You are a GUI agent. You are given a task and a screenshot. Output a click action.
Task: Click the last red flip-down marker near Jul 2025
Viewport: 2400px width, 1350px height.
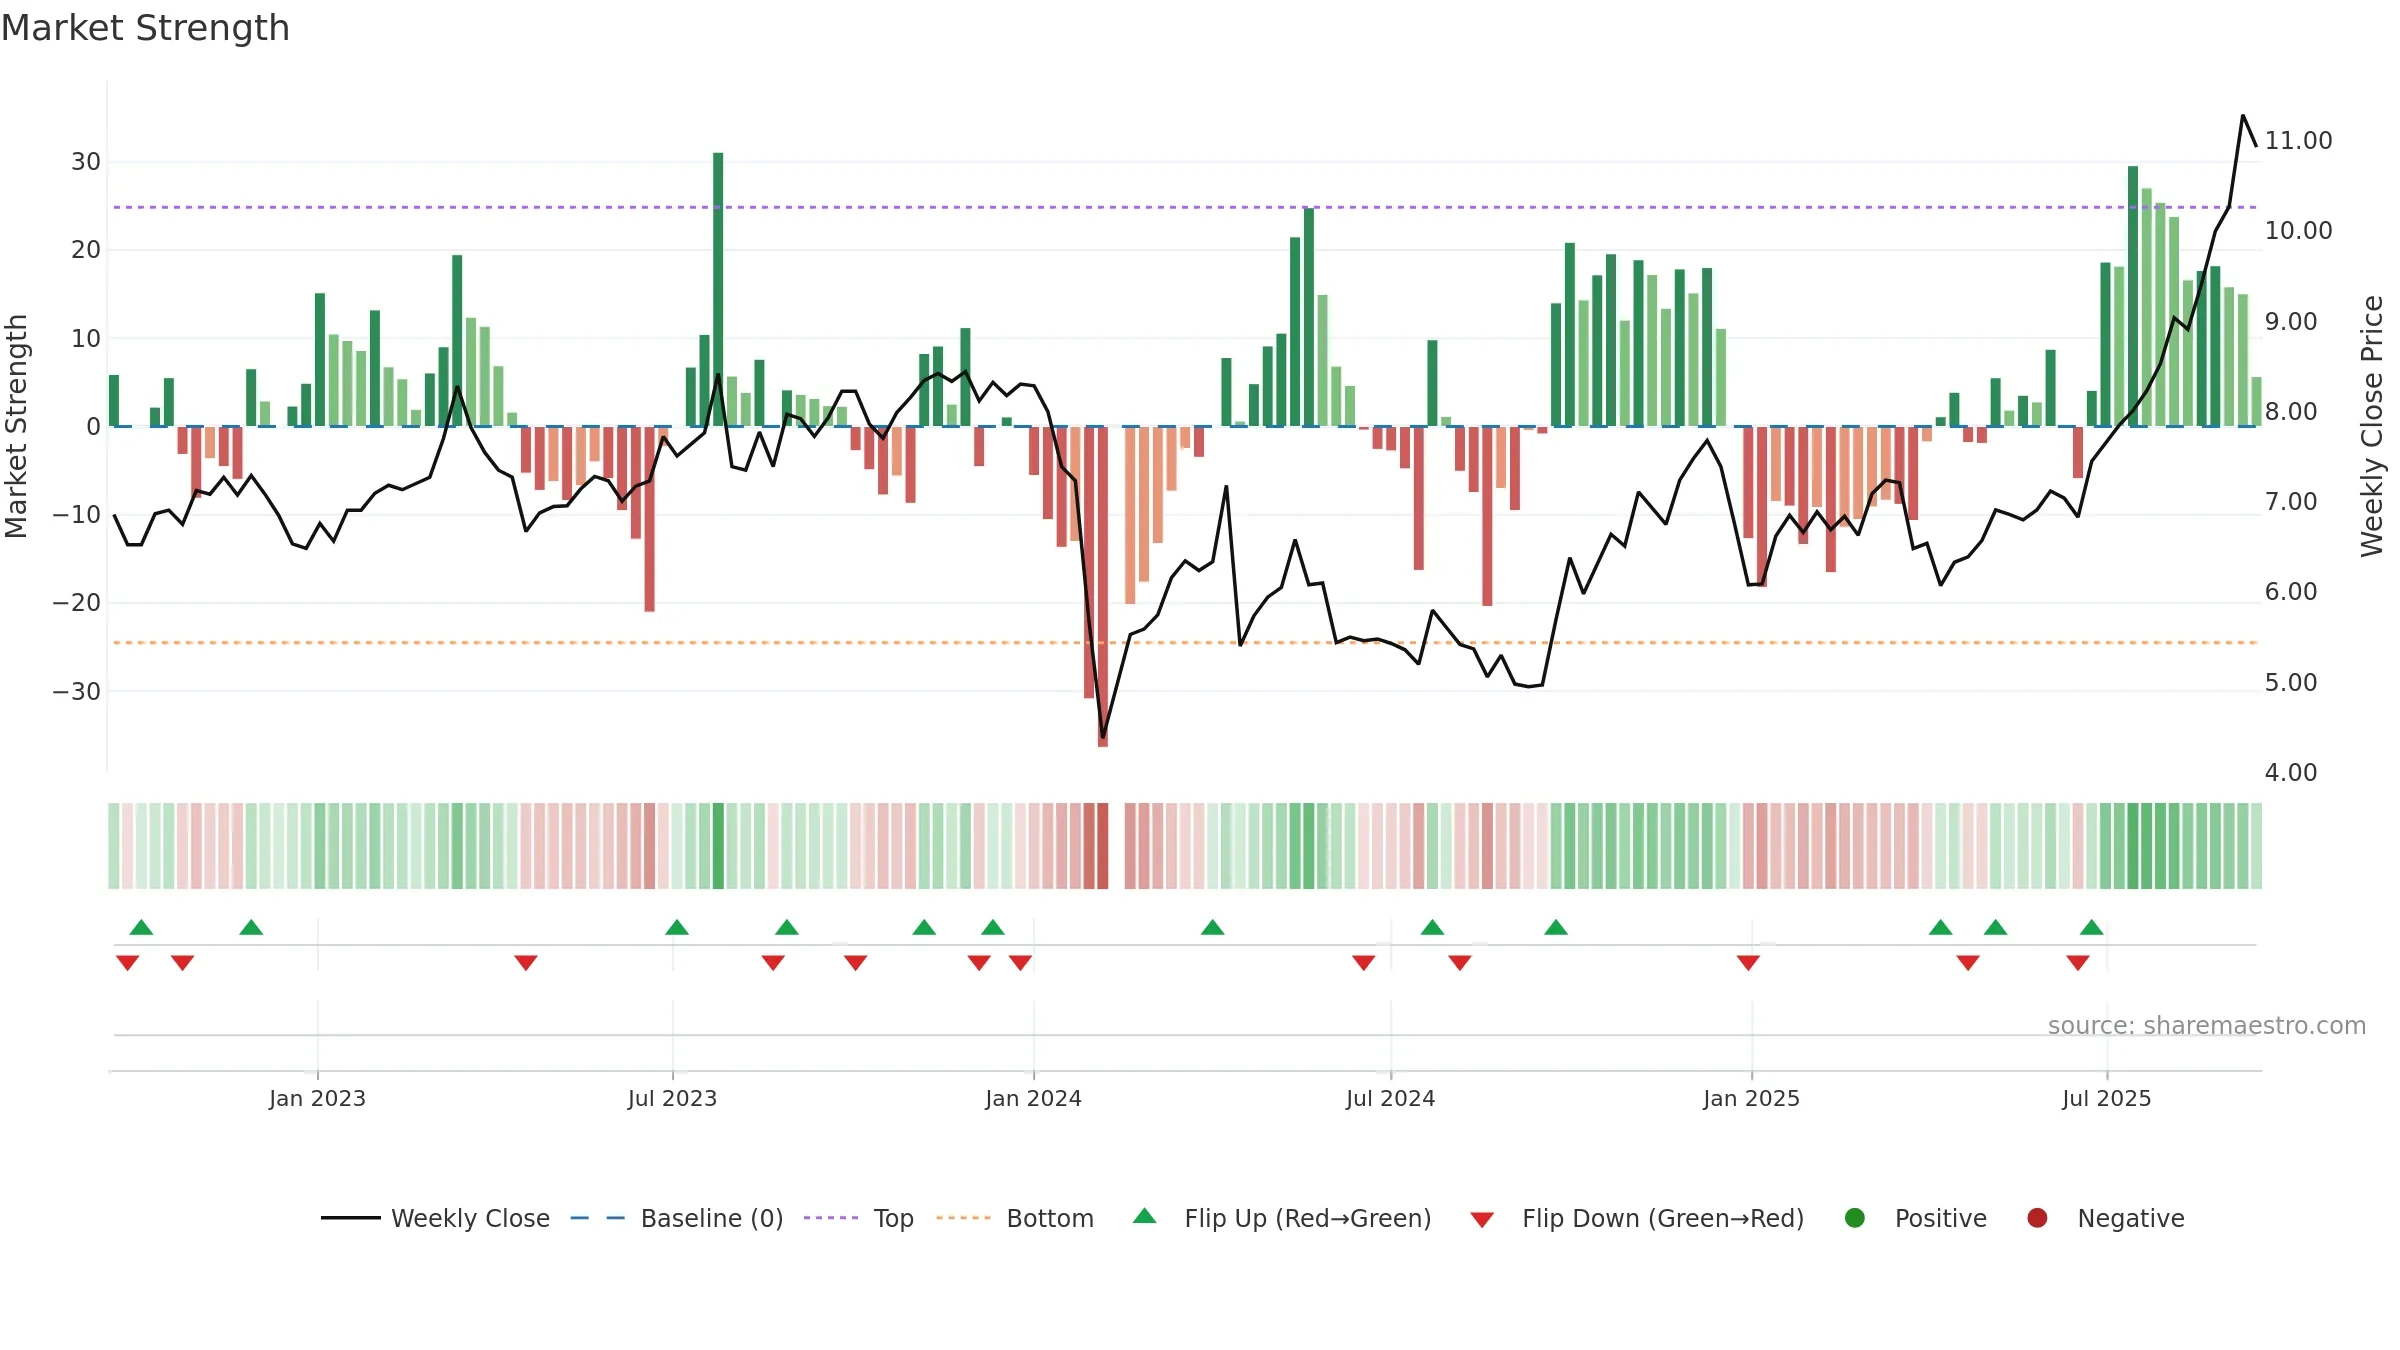2078,963
